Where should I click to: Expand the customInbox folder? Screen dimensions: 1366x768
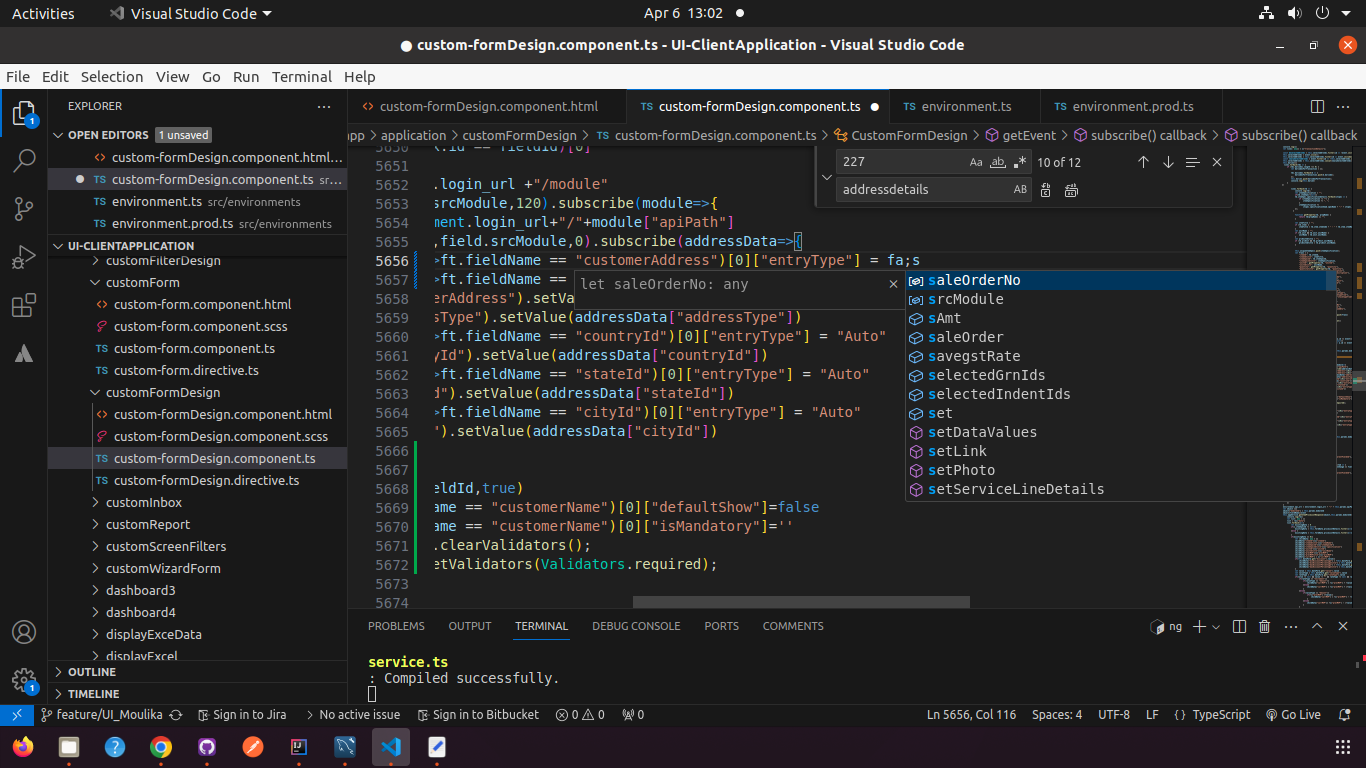click(143, 503)
